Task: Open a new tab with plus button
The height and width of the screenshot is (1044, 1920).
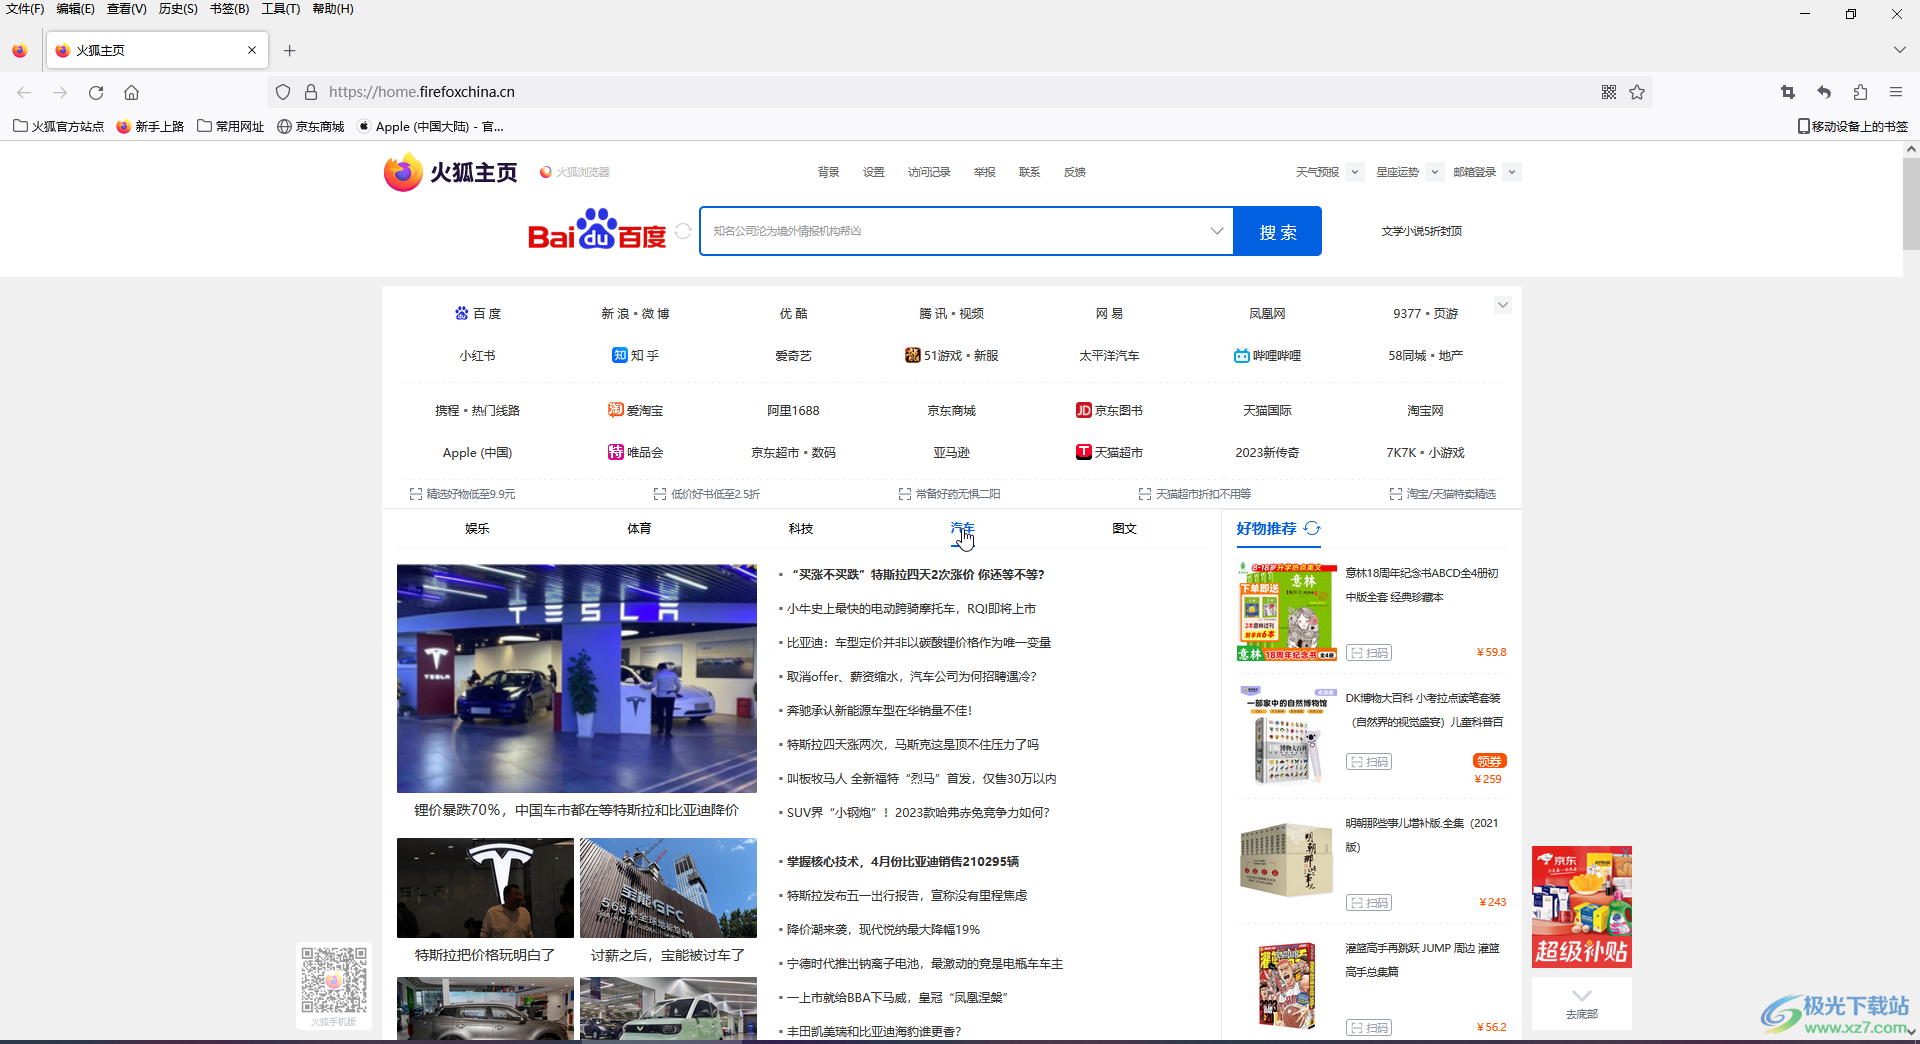Action: pos(290,50)
